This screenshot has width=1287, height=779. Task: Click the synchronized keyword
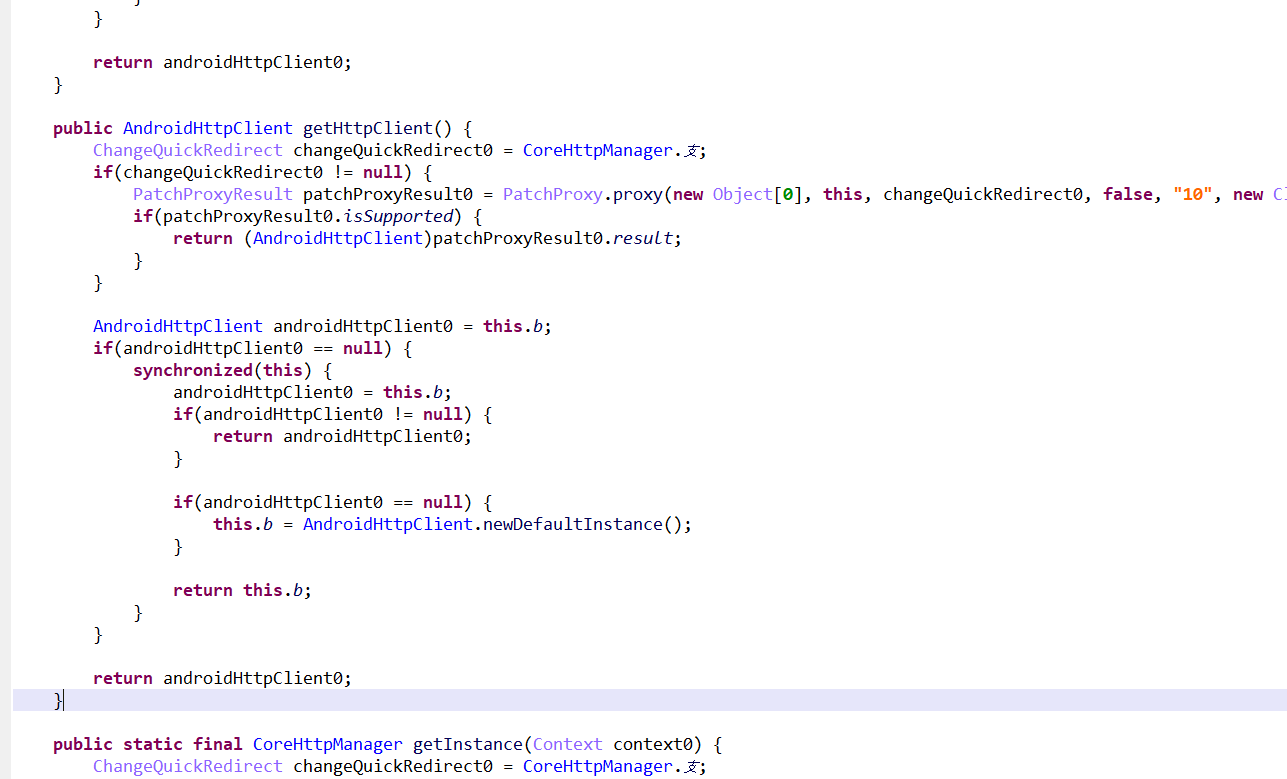click(x=192, y=370)
